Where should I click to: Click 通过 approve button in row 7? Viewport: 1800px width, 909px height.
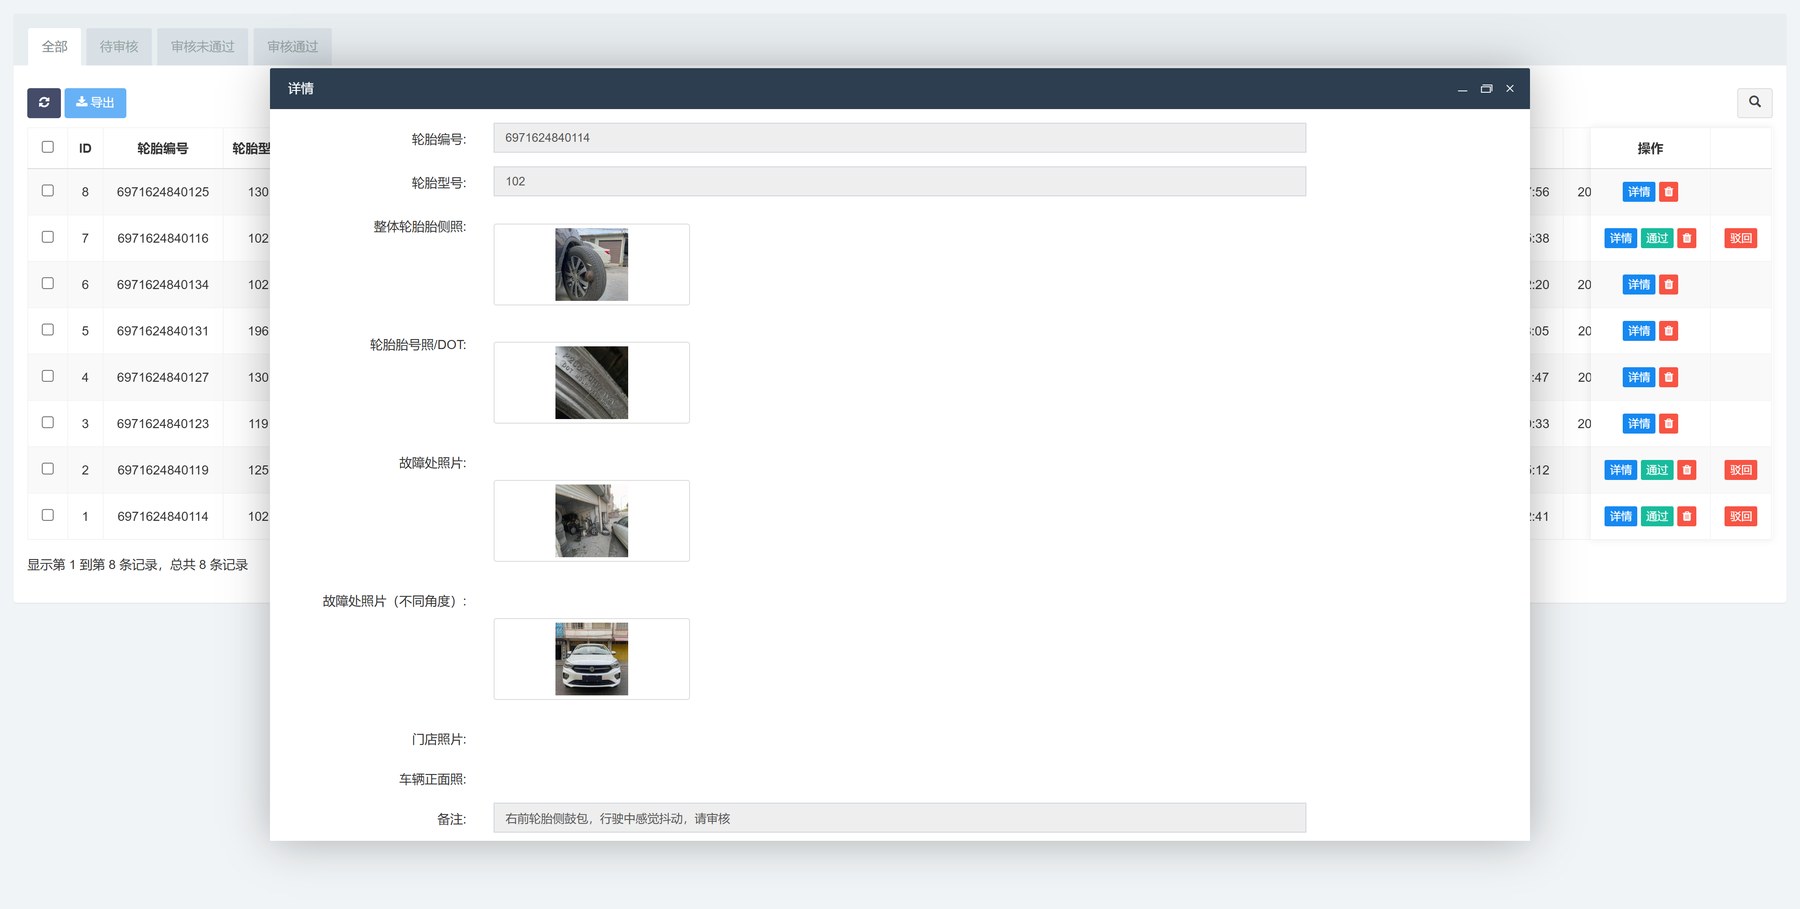click(x=1657, y=238)
